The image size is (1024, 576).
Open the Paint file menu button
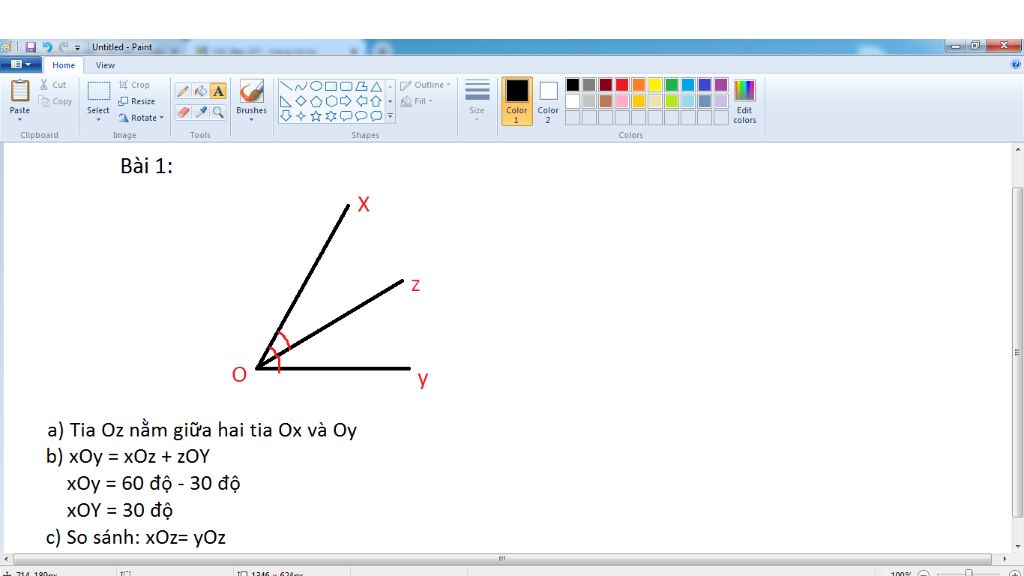click(21, 65)
